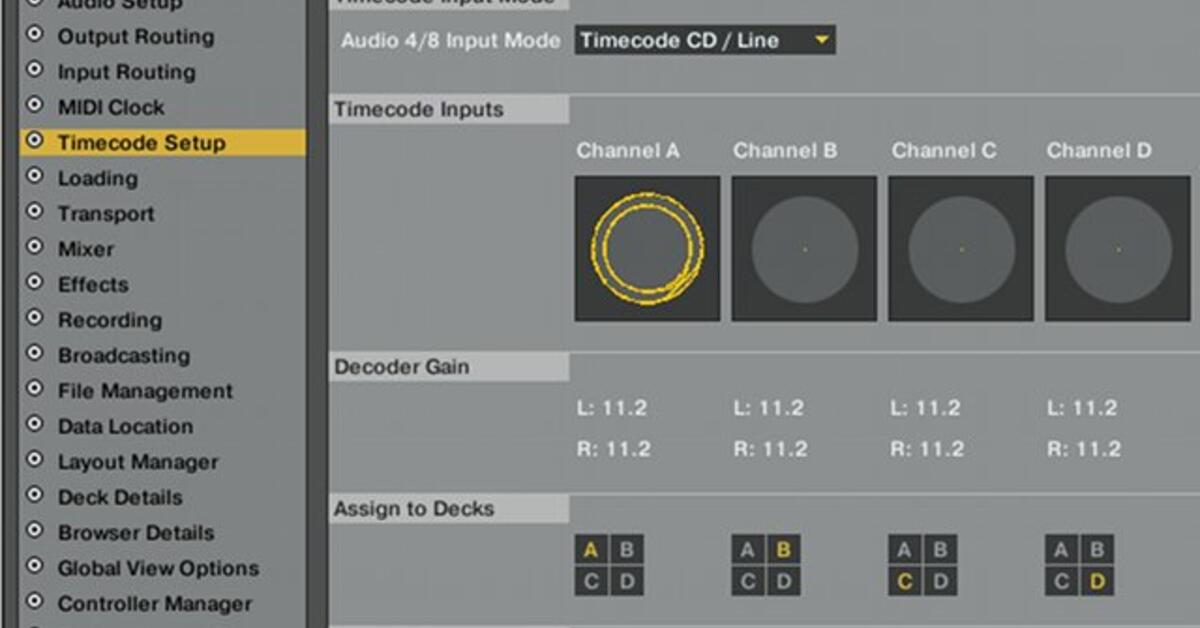
Task: Click the Channel A timecode scope display
Action: [x=647, y=247]
